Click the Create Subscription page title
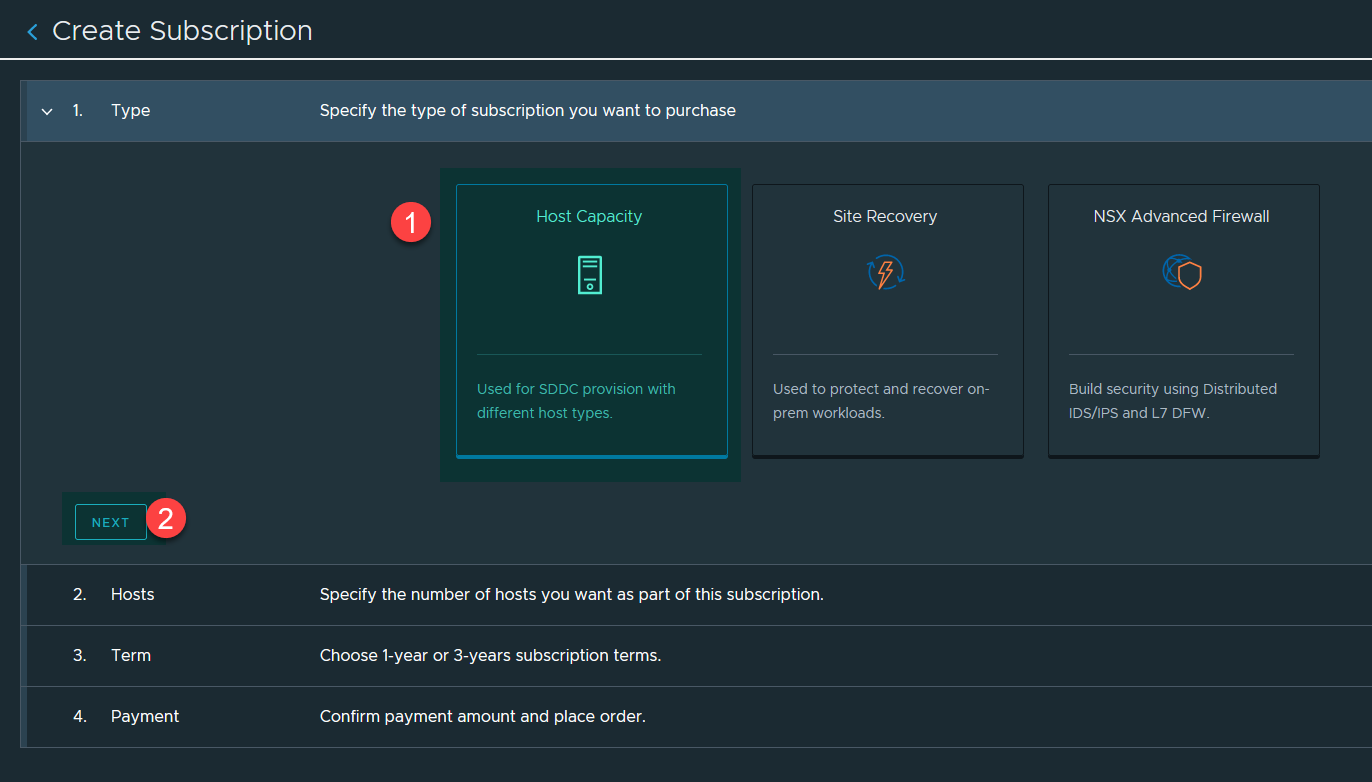Screen dimensions: 1372x782 (x=182, y=31)
